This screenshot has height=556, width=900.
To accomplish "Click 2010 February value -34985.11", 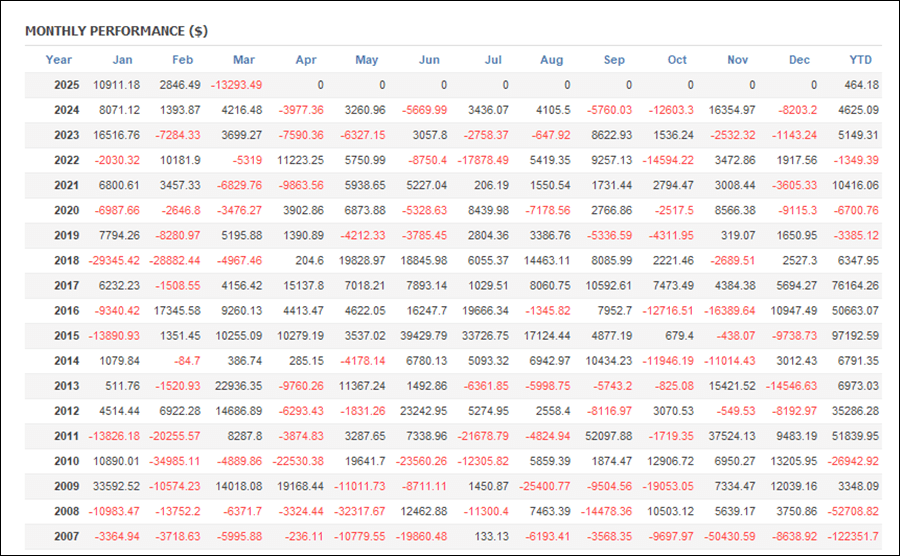I will coord(175,461).
